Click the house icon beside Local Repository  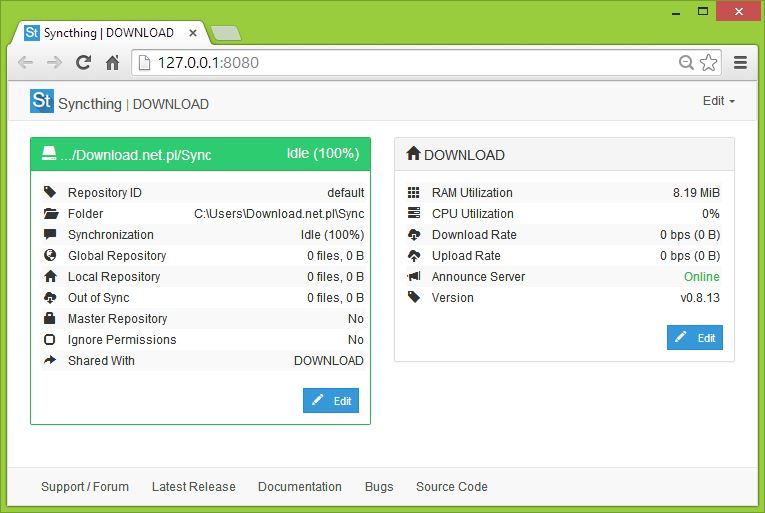pyautogui.click(x=50, y=276)
